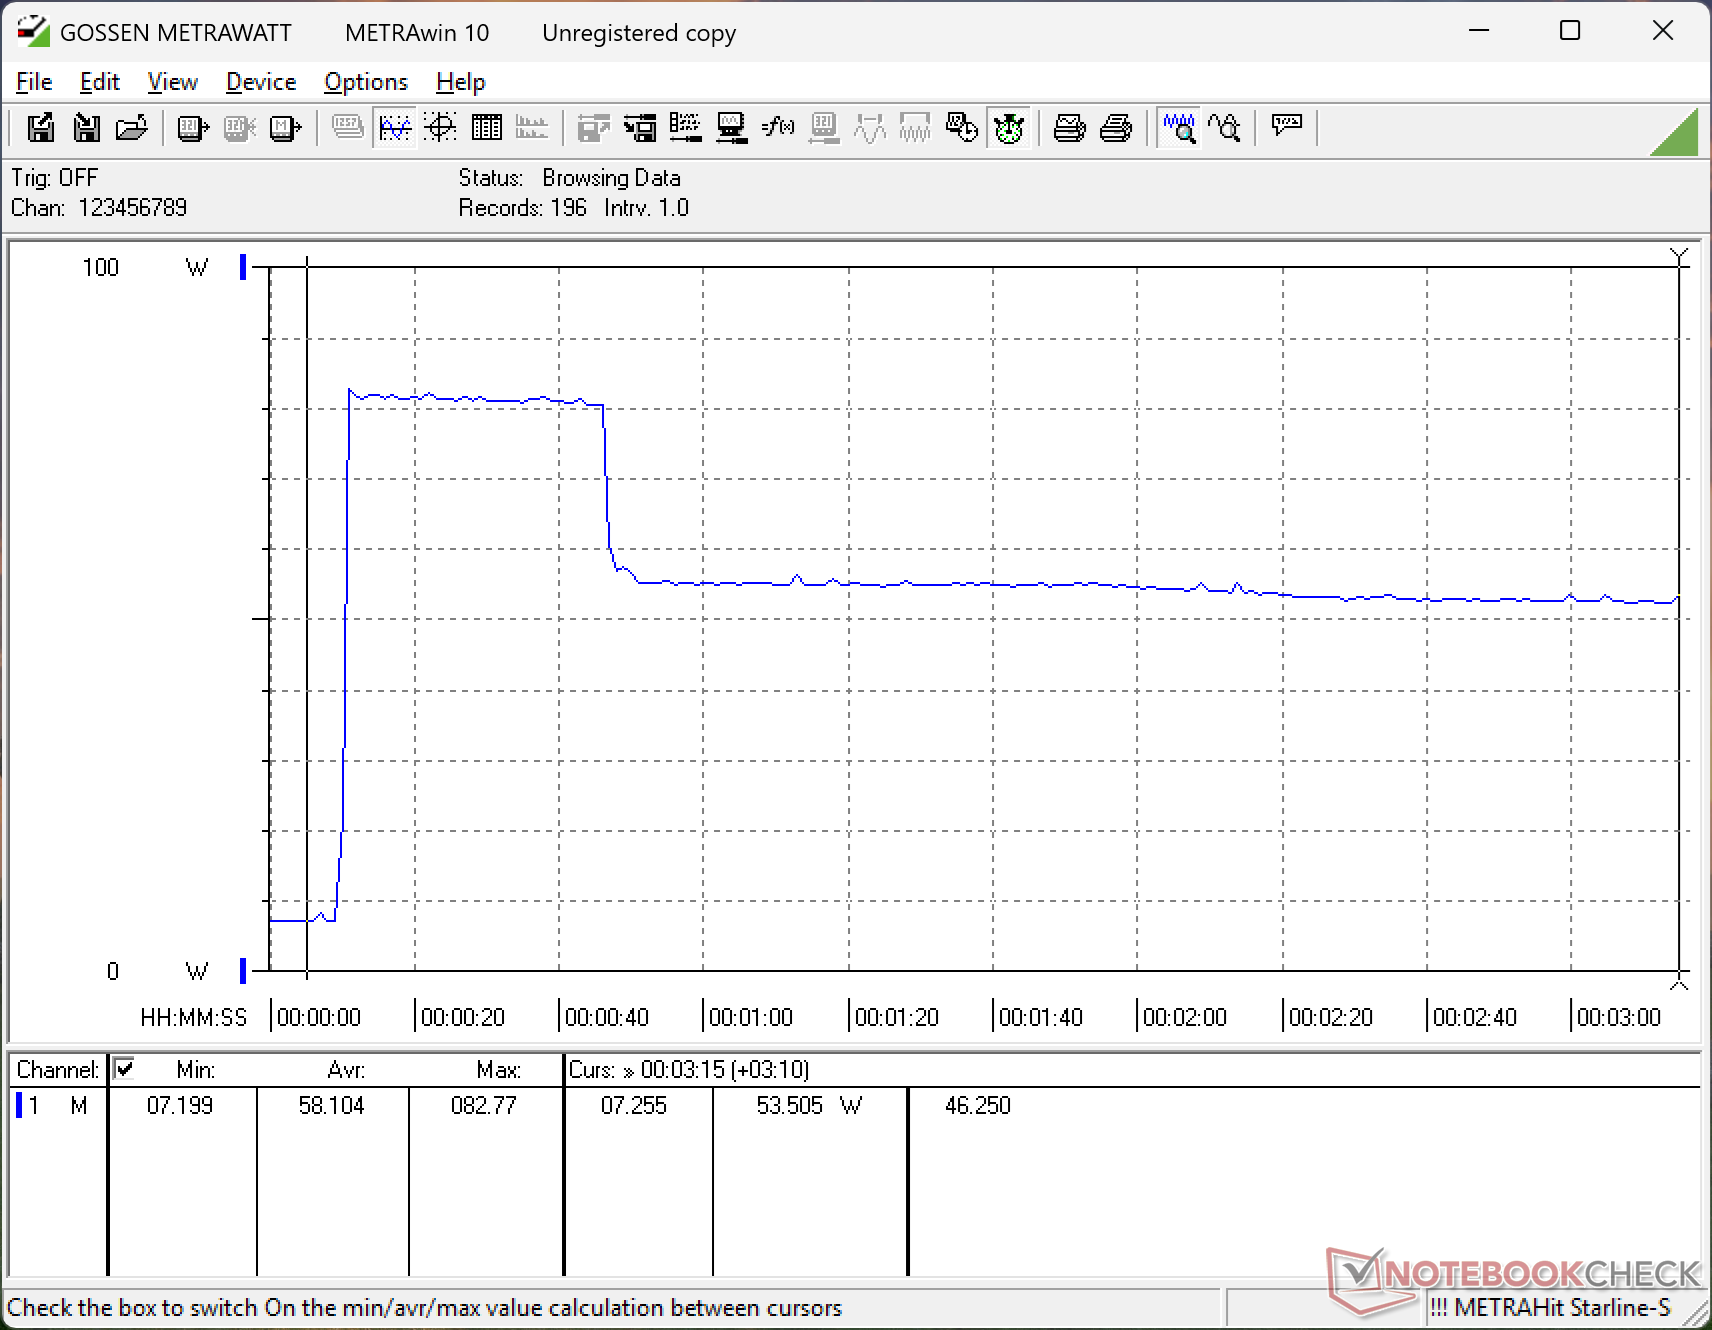1712x1330 pixels.
Task: Click the speech bubble help icon
Action: pyautogui.click(x=1286, y=126)
